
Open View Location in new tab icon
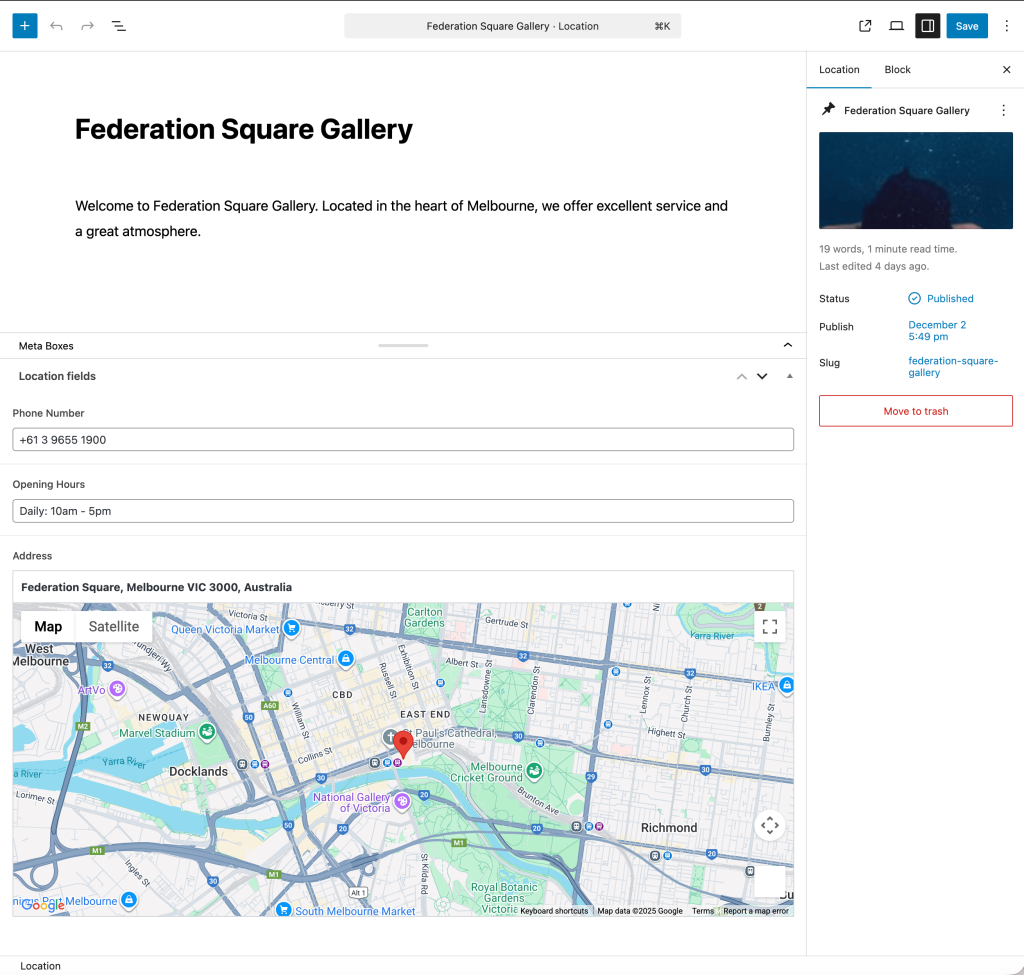[x=865, y=26]
